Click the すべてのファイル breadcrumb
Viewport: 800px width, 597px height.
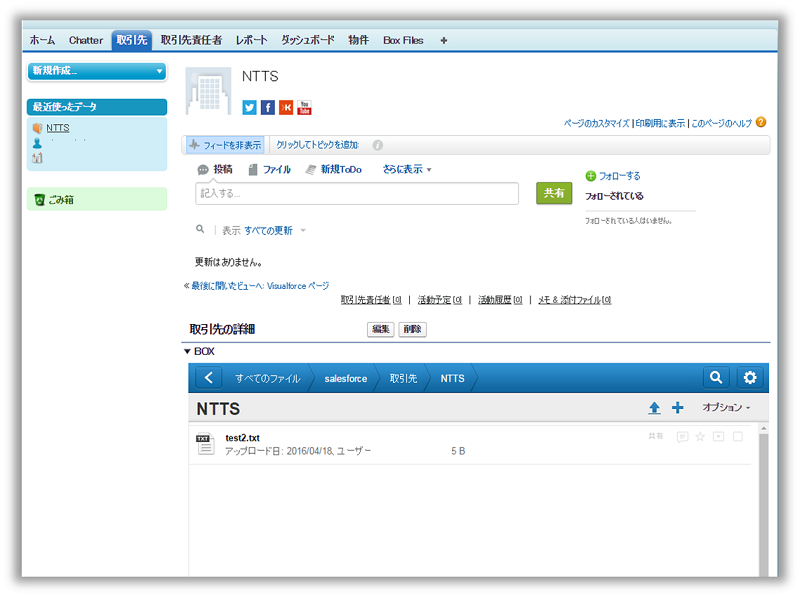[x=267, y=379]
